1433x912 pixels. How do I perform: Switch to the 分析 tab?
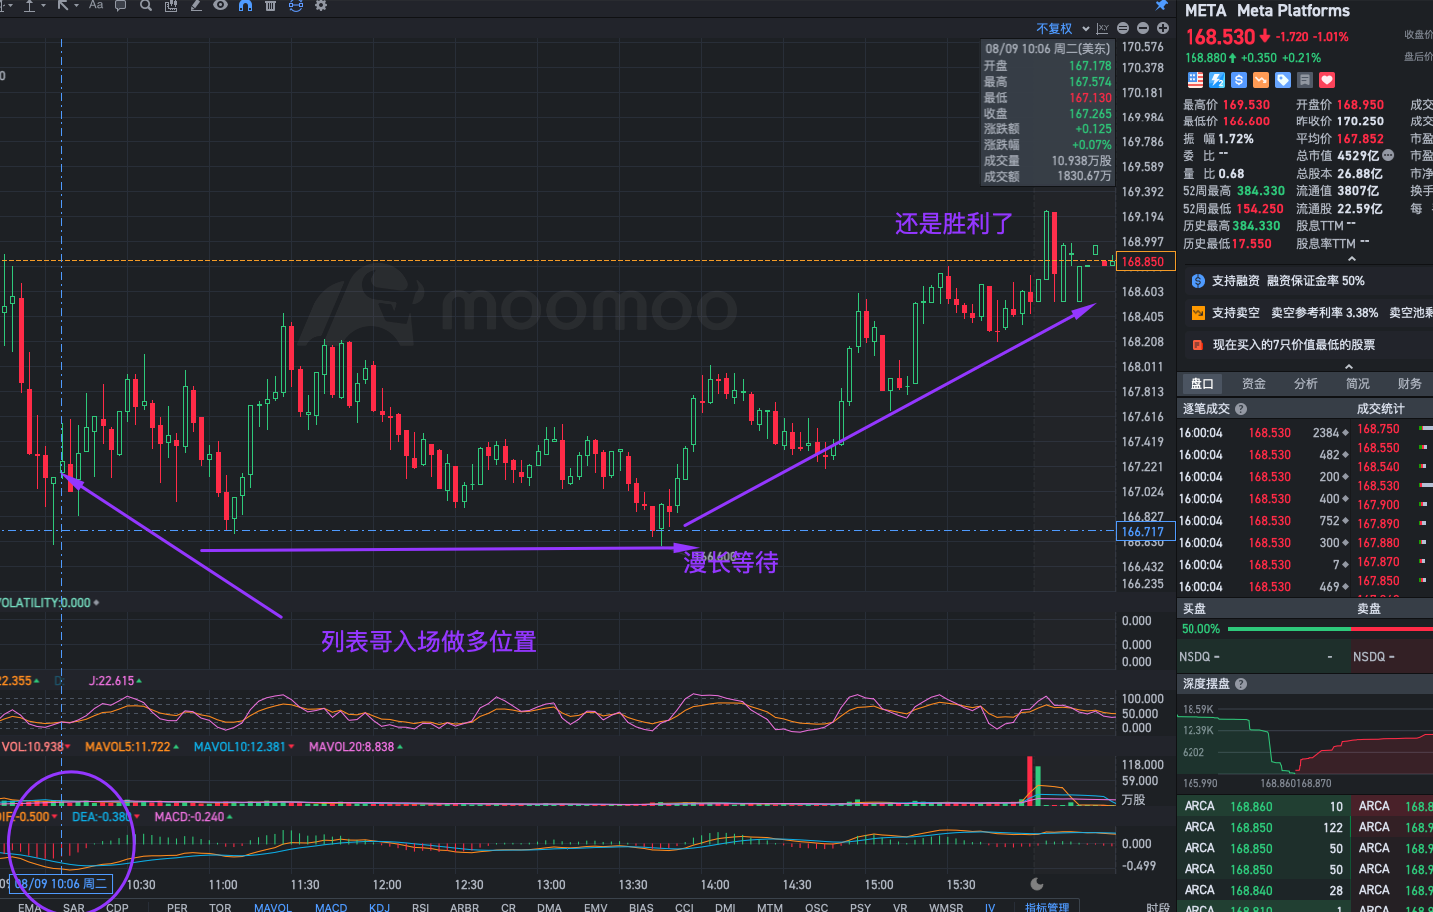click(x=1306, y=384)
